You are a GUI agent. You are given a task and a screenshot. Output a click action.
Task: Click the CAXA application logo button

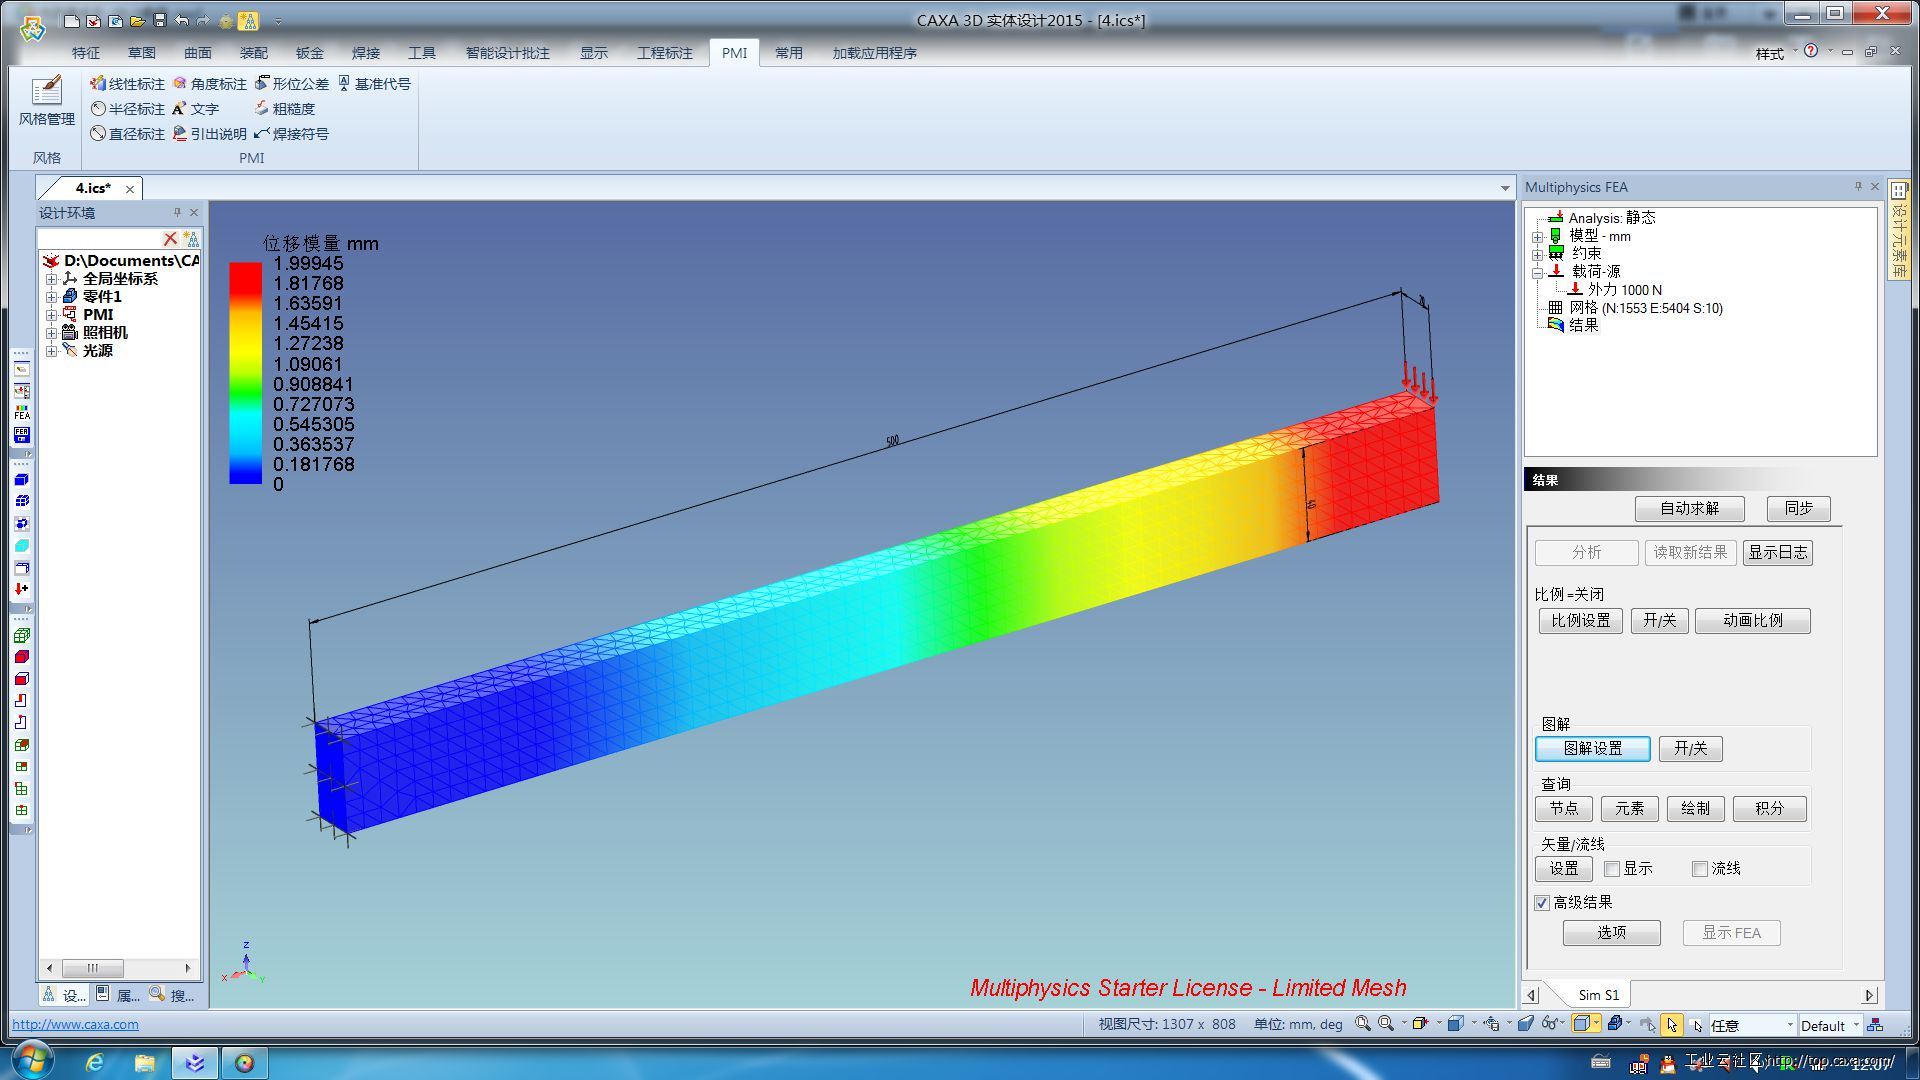coord(32,27)
